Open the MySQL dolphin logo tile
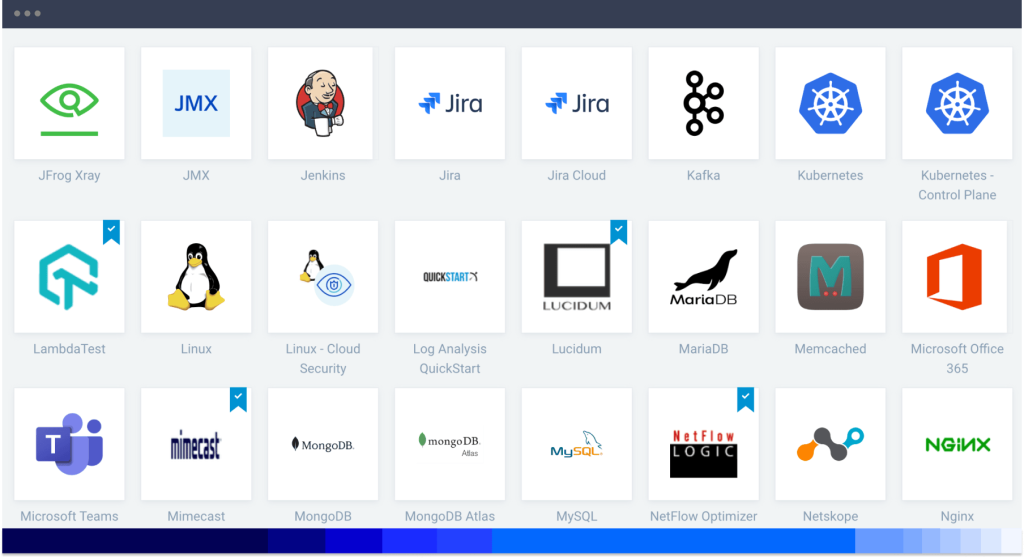This screenshot has width=1024, height=558. pos(576,444)
